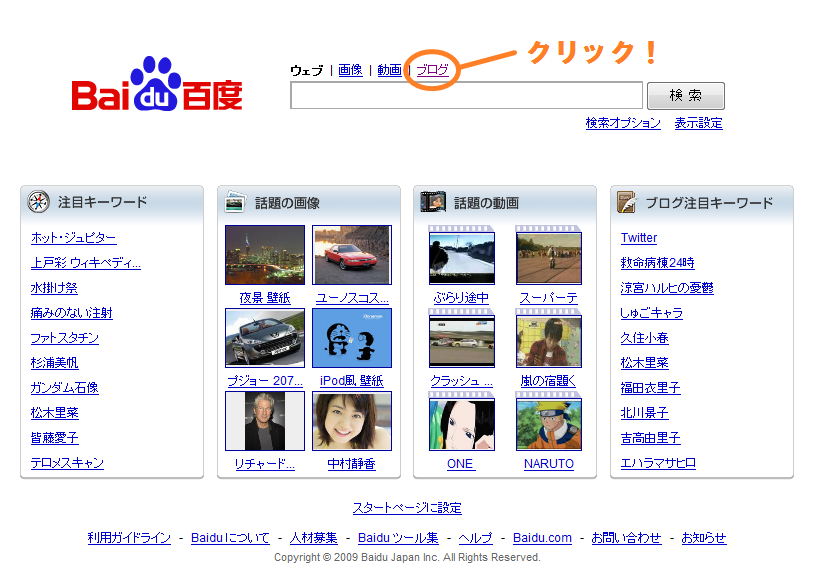Open keyword 杉浦美帆
Screen dimensions: 817x583
54,363
